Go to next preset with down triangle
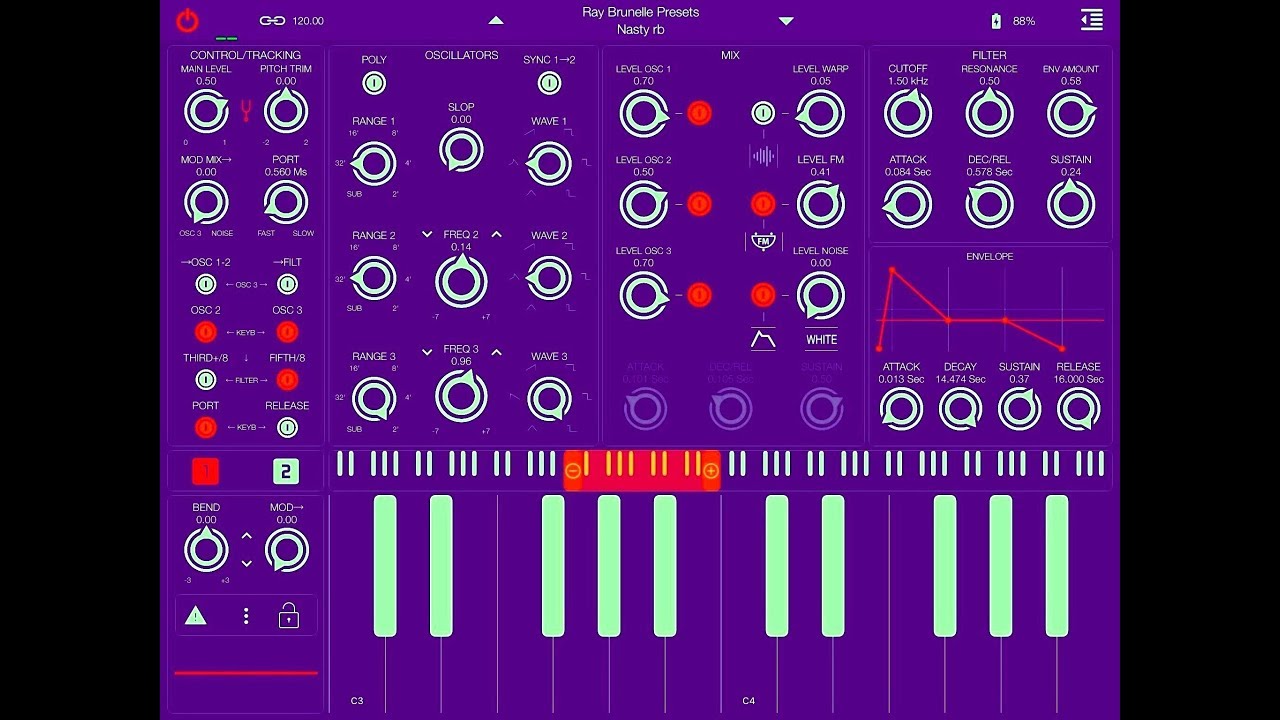This screenshot has height=720, width=1280. click(x=786, y=21)
